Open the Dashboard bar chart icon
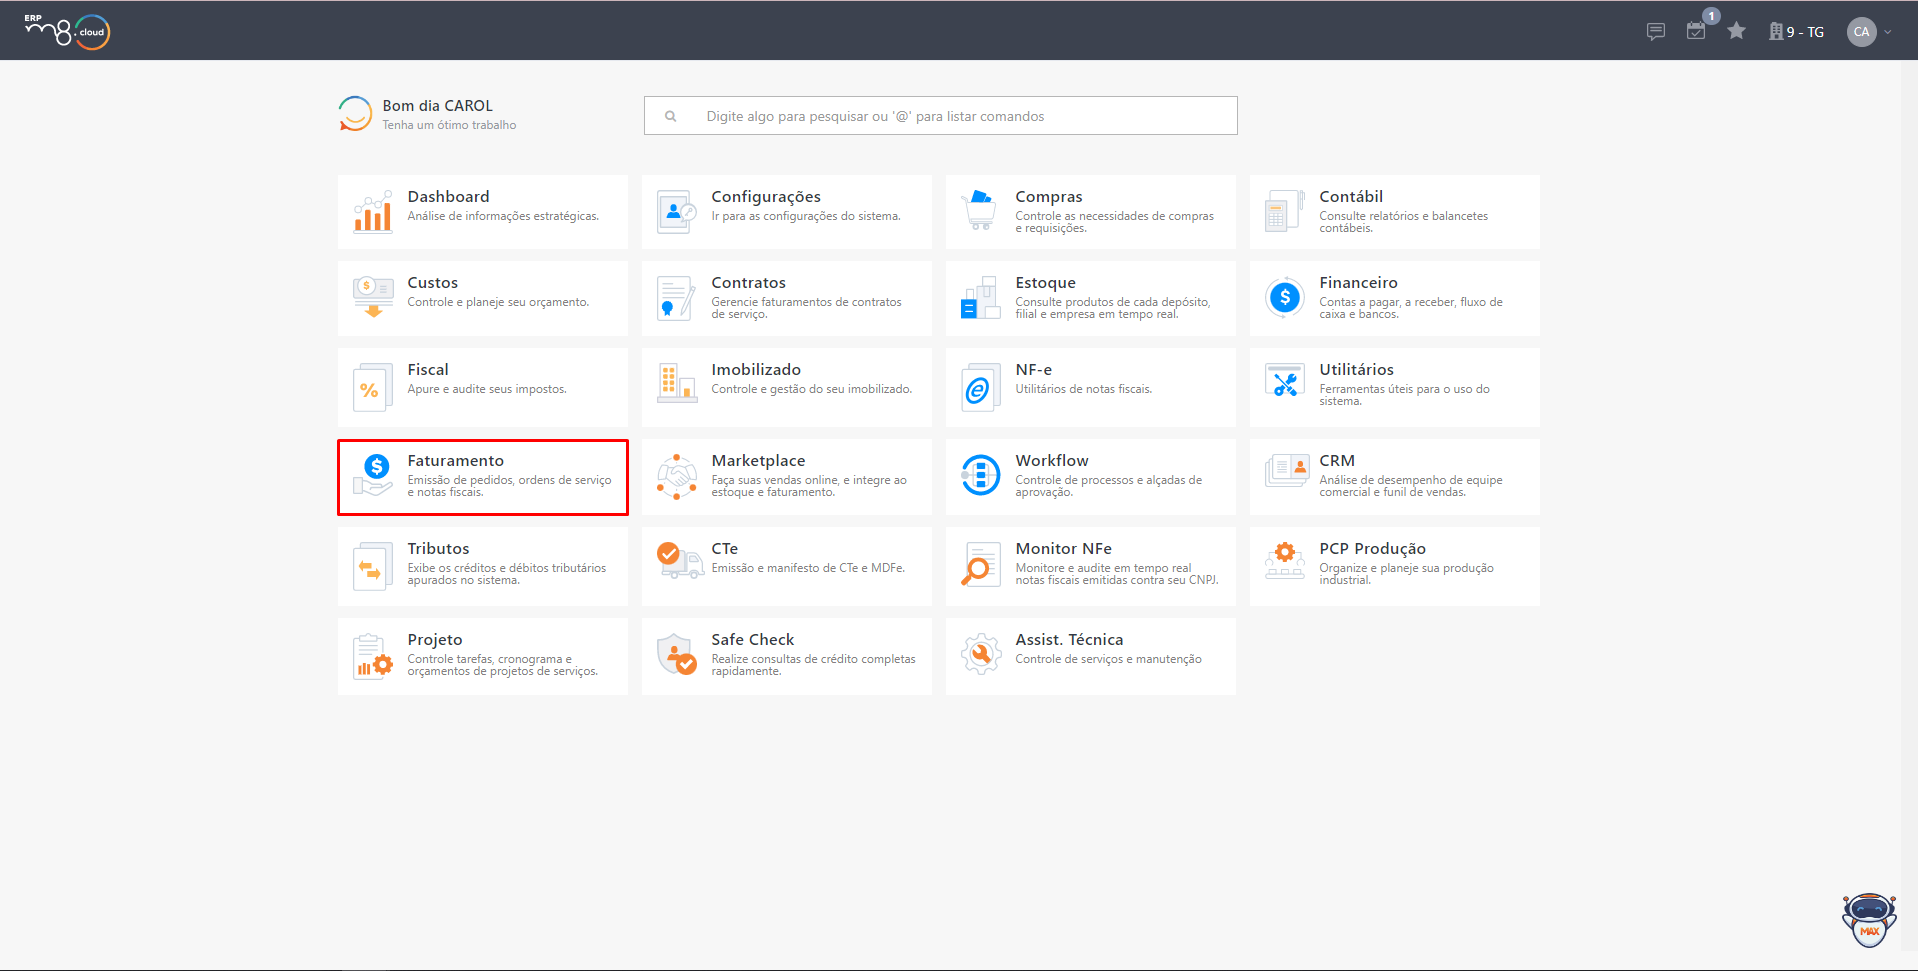Image resolution: width=1918 pixels, height=971 pixels. (373, 212)
